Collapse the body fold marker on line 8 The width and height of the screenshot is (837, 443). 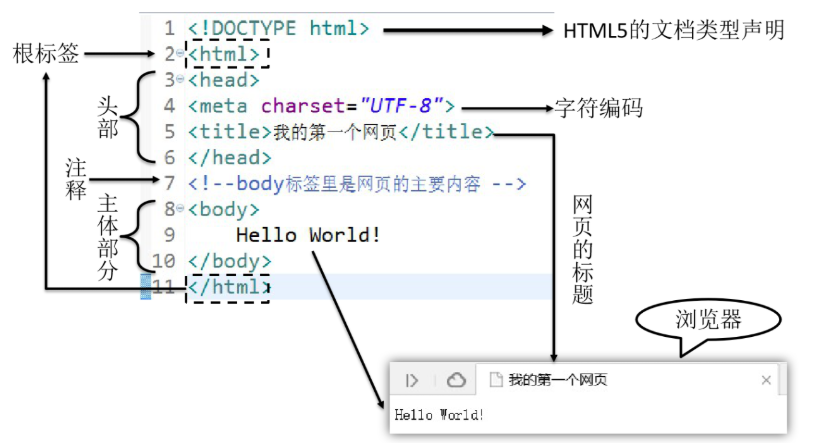pyautogui.click(x=180, y=209)
